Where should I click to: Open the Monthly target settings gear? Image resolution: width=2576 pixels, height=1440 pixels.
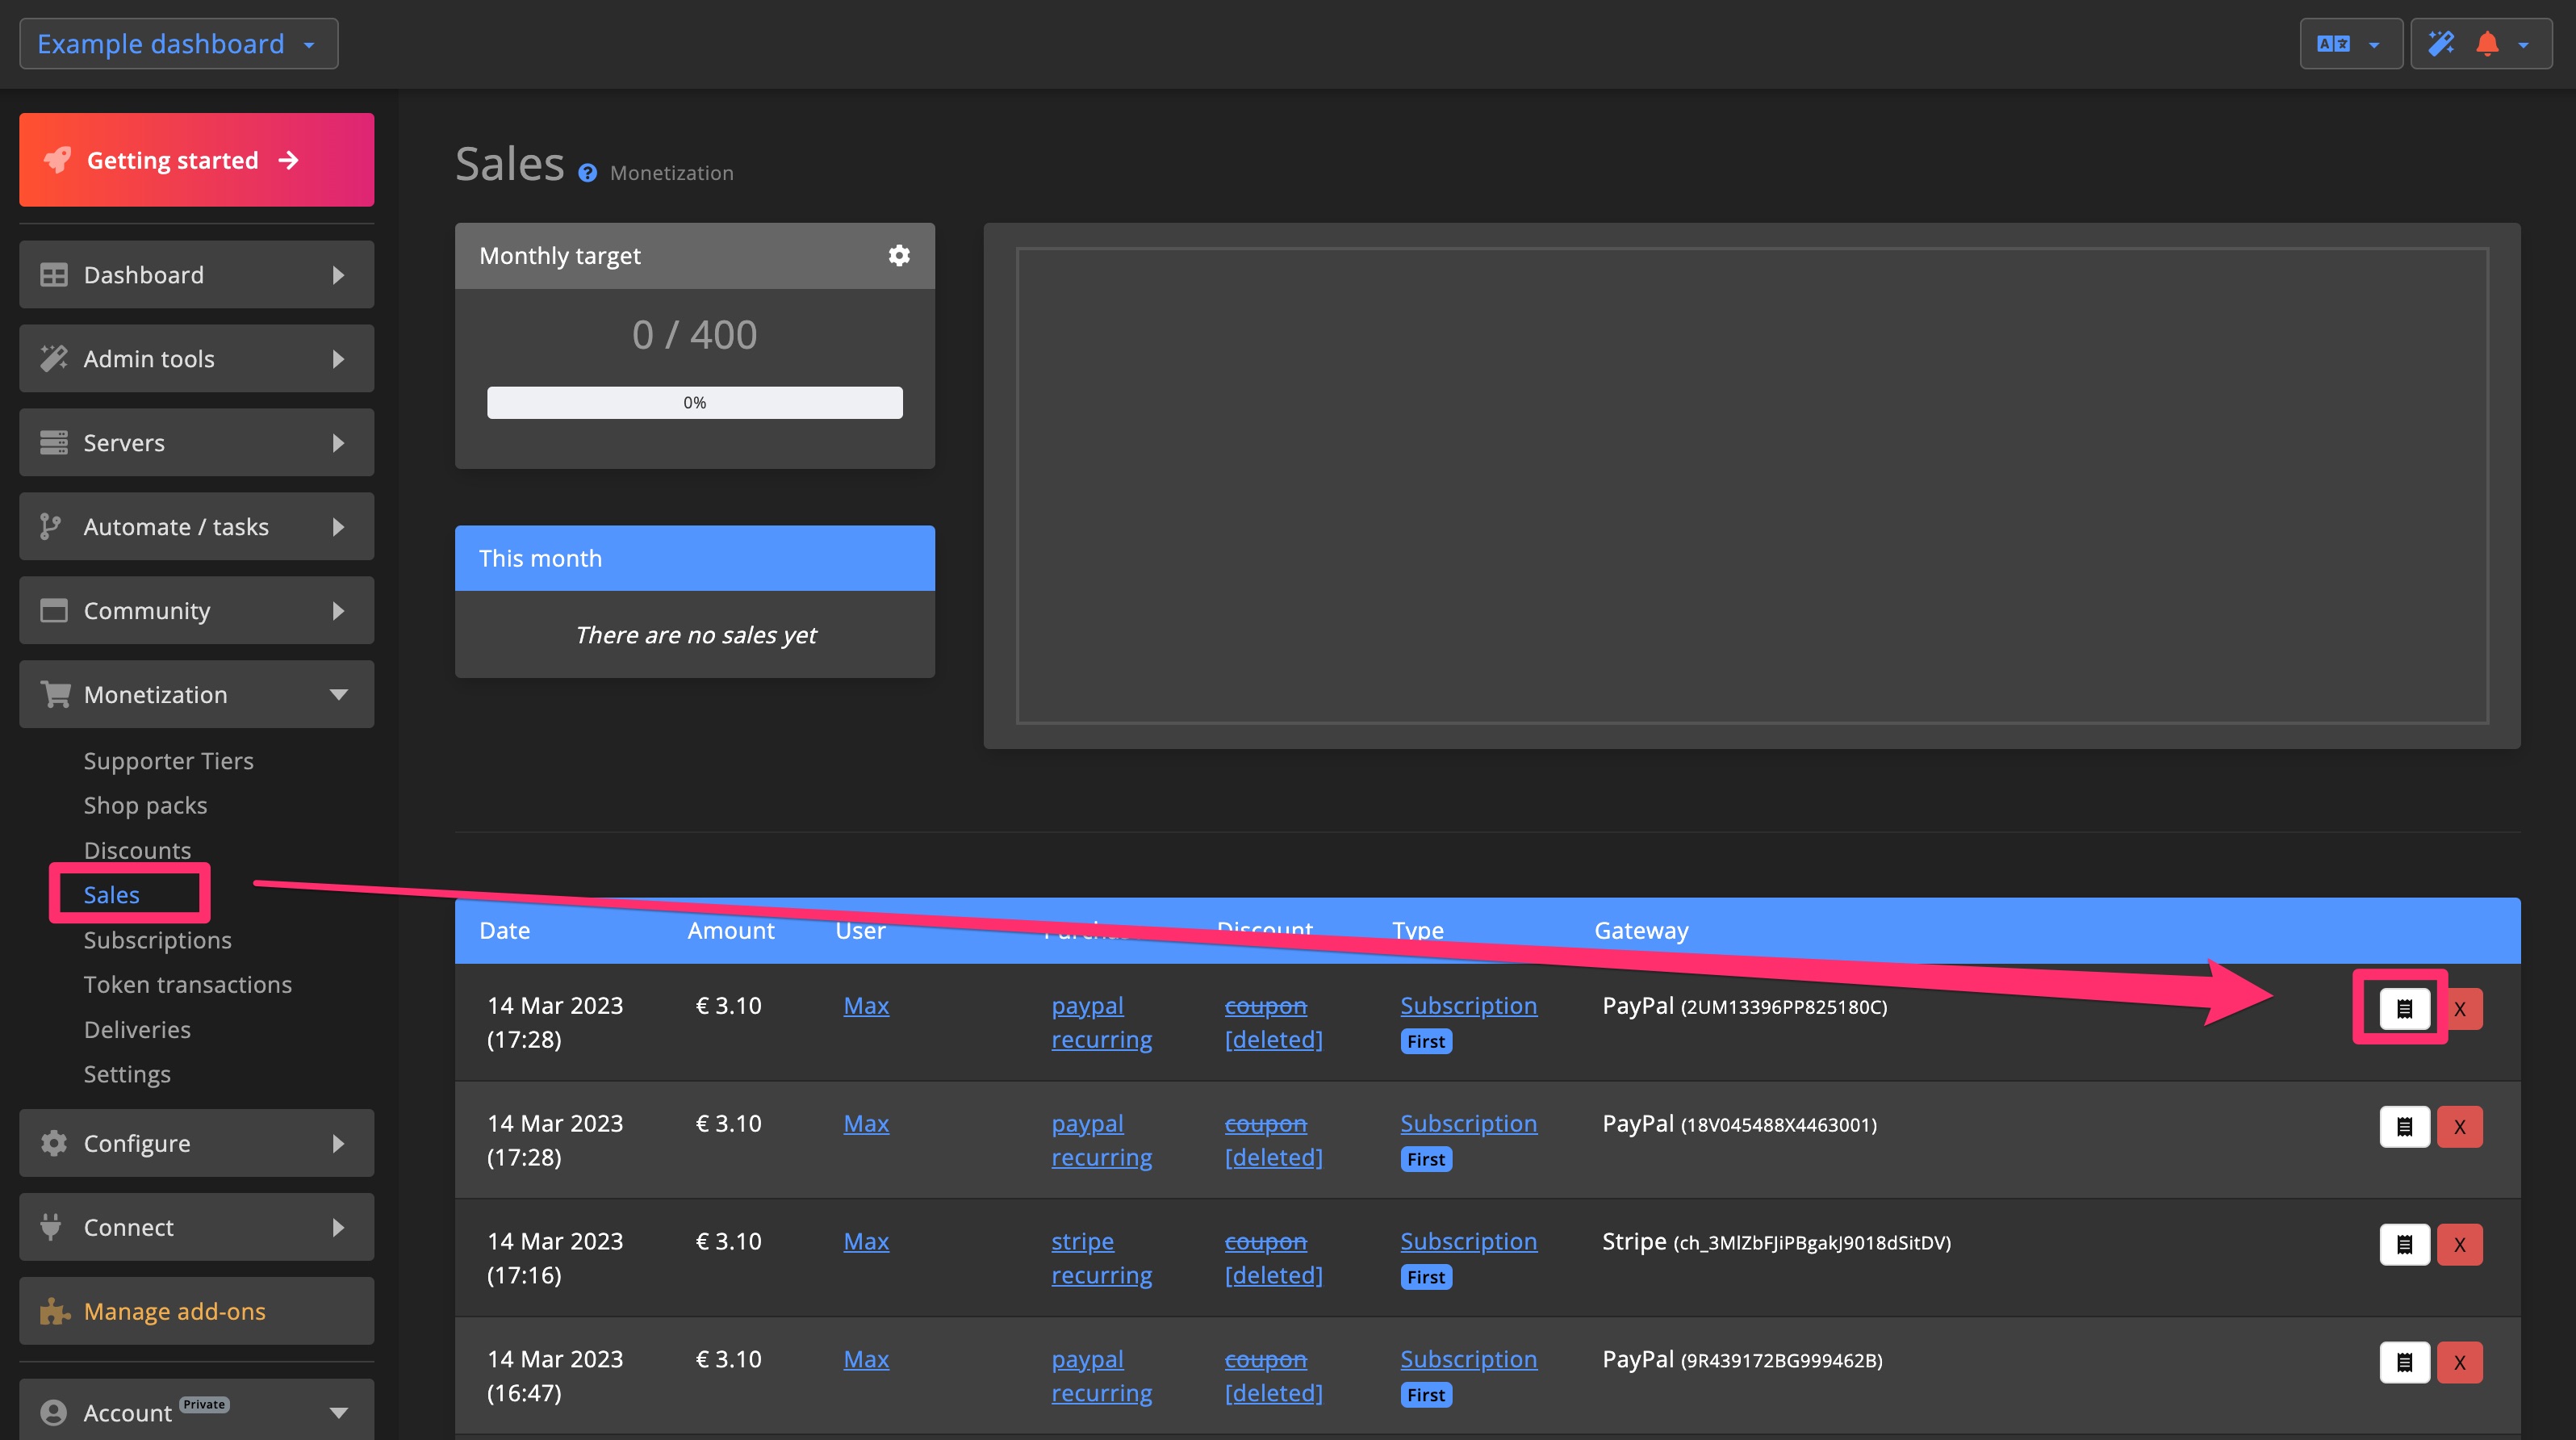click(899, 255)
